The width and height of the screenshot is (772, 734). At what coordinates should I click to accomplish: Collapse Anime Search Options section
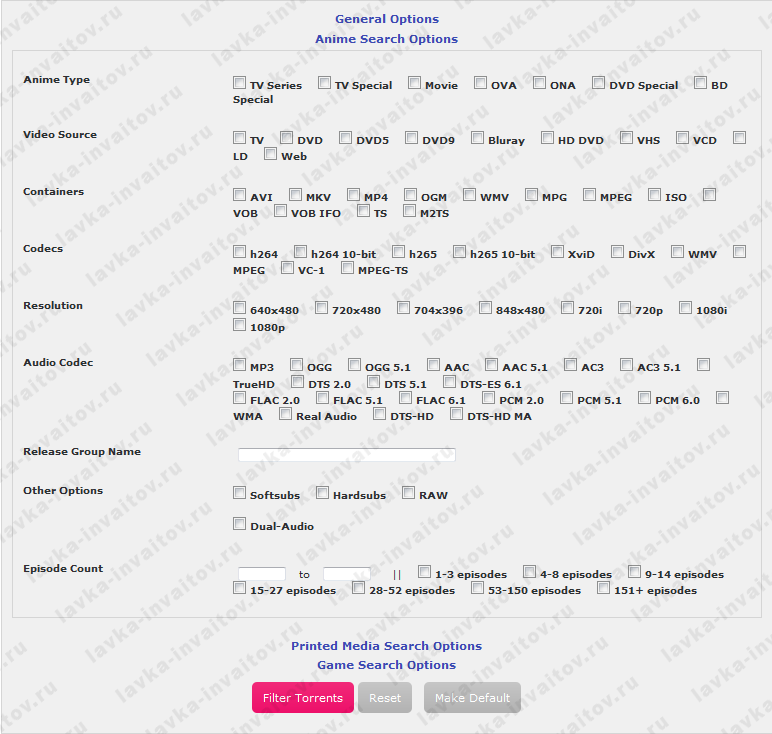(x=386, y=39)
